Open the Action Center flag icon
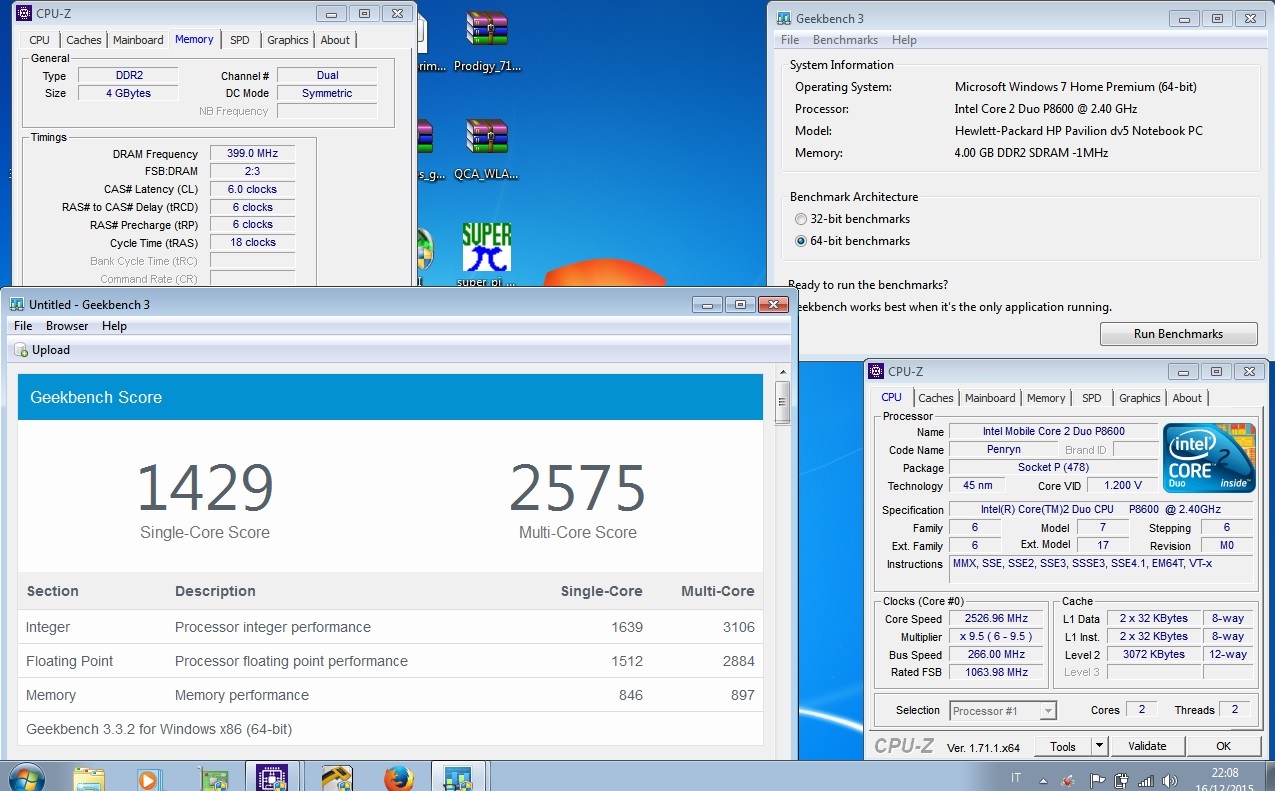Image resolution: width=1275 pixels, height=791 pixels. (x=1097, y=780)
